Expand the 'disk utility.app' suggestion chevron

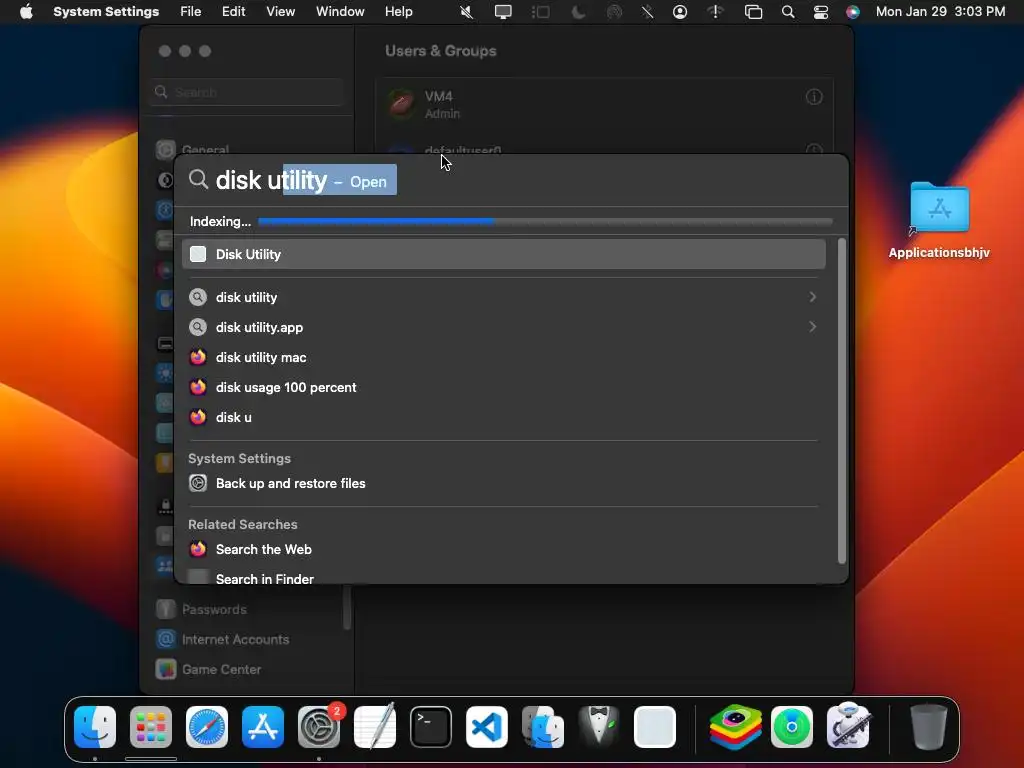pyautogui.click(x=812, y=327)
